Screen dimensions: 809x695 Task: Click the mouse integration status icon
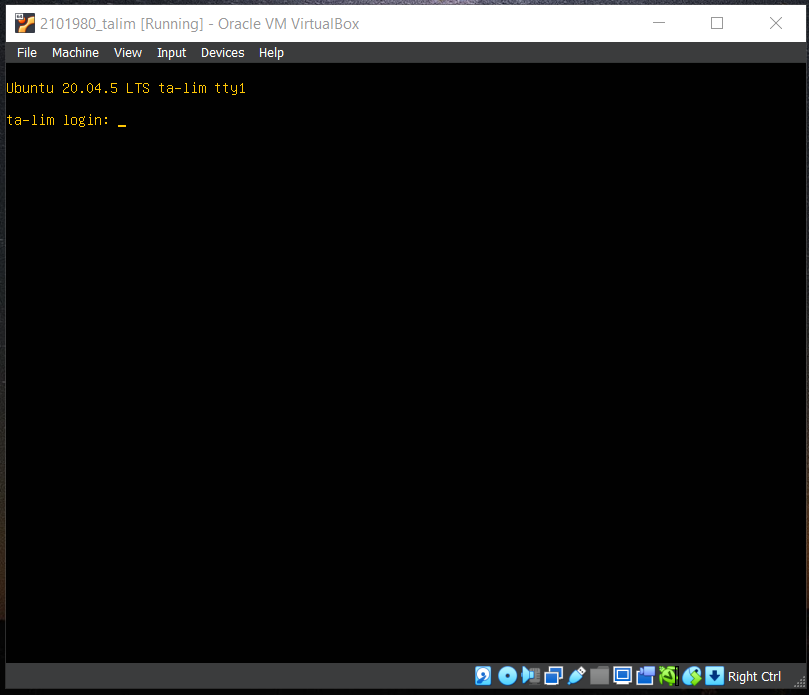(x=692, y=676)
